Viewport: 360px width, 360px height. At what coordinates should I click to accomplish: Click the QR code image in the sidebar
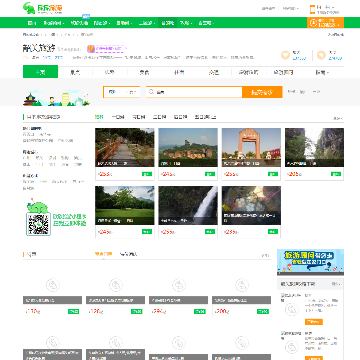tap(38, 224)
